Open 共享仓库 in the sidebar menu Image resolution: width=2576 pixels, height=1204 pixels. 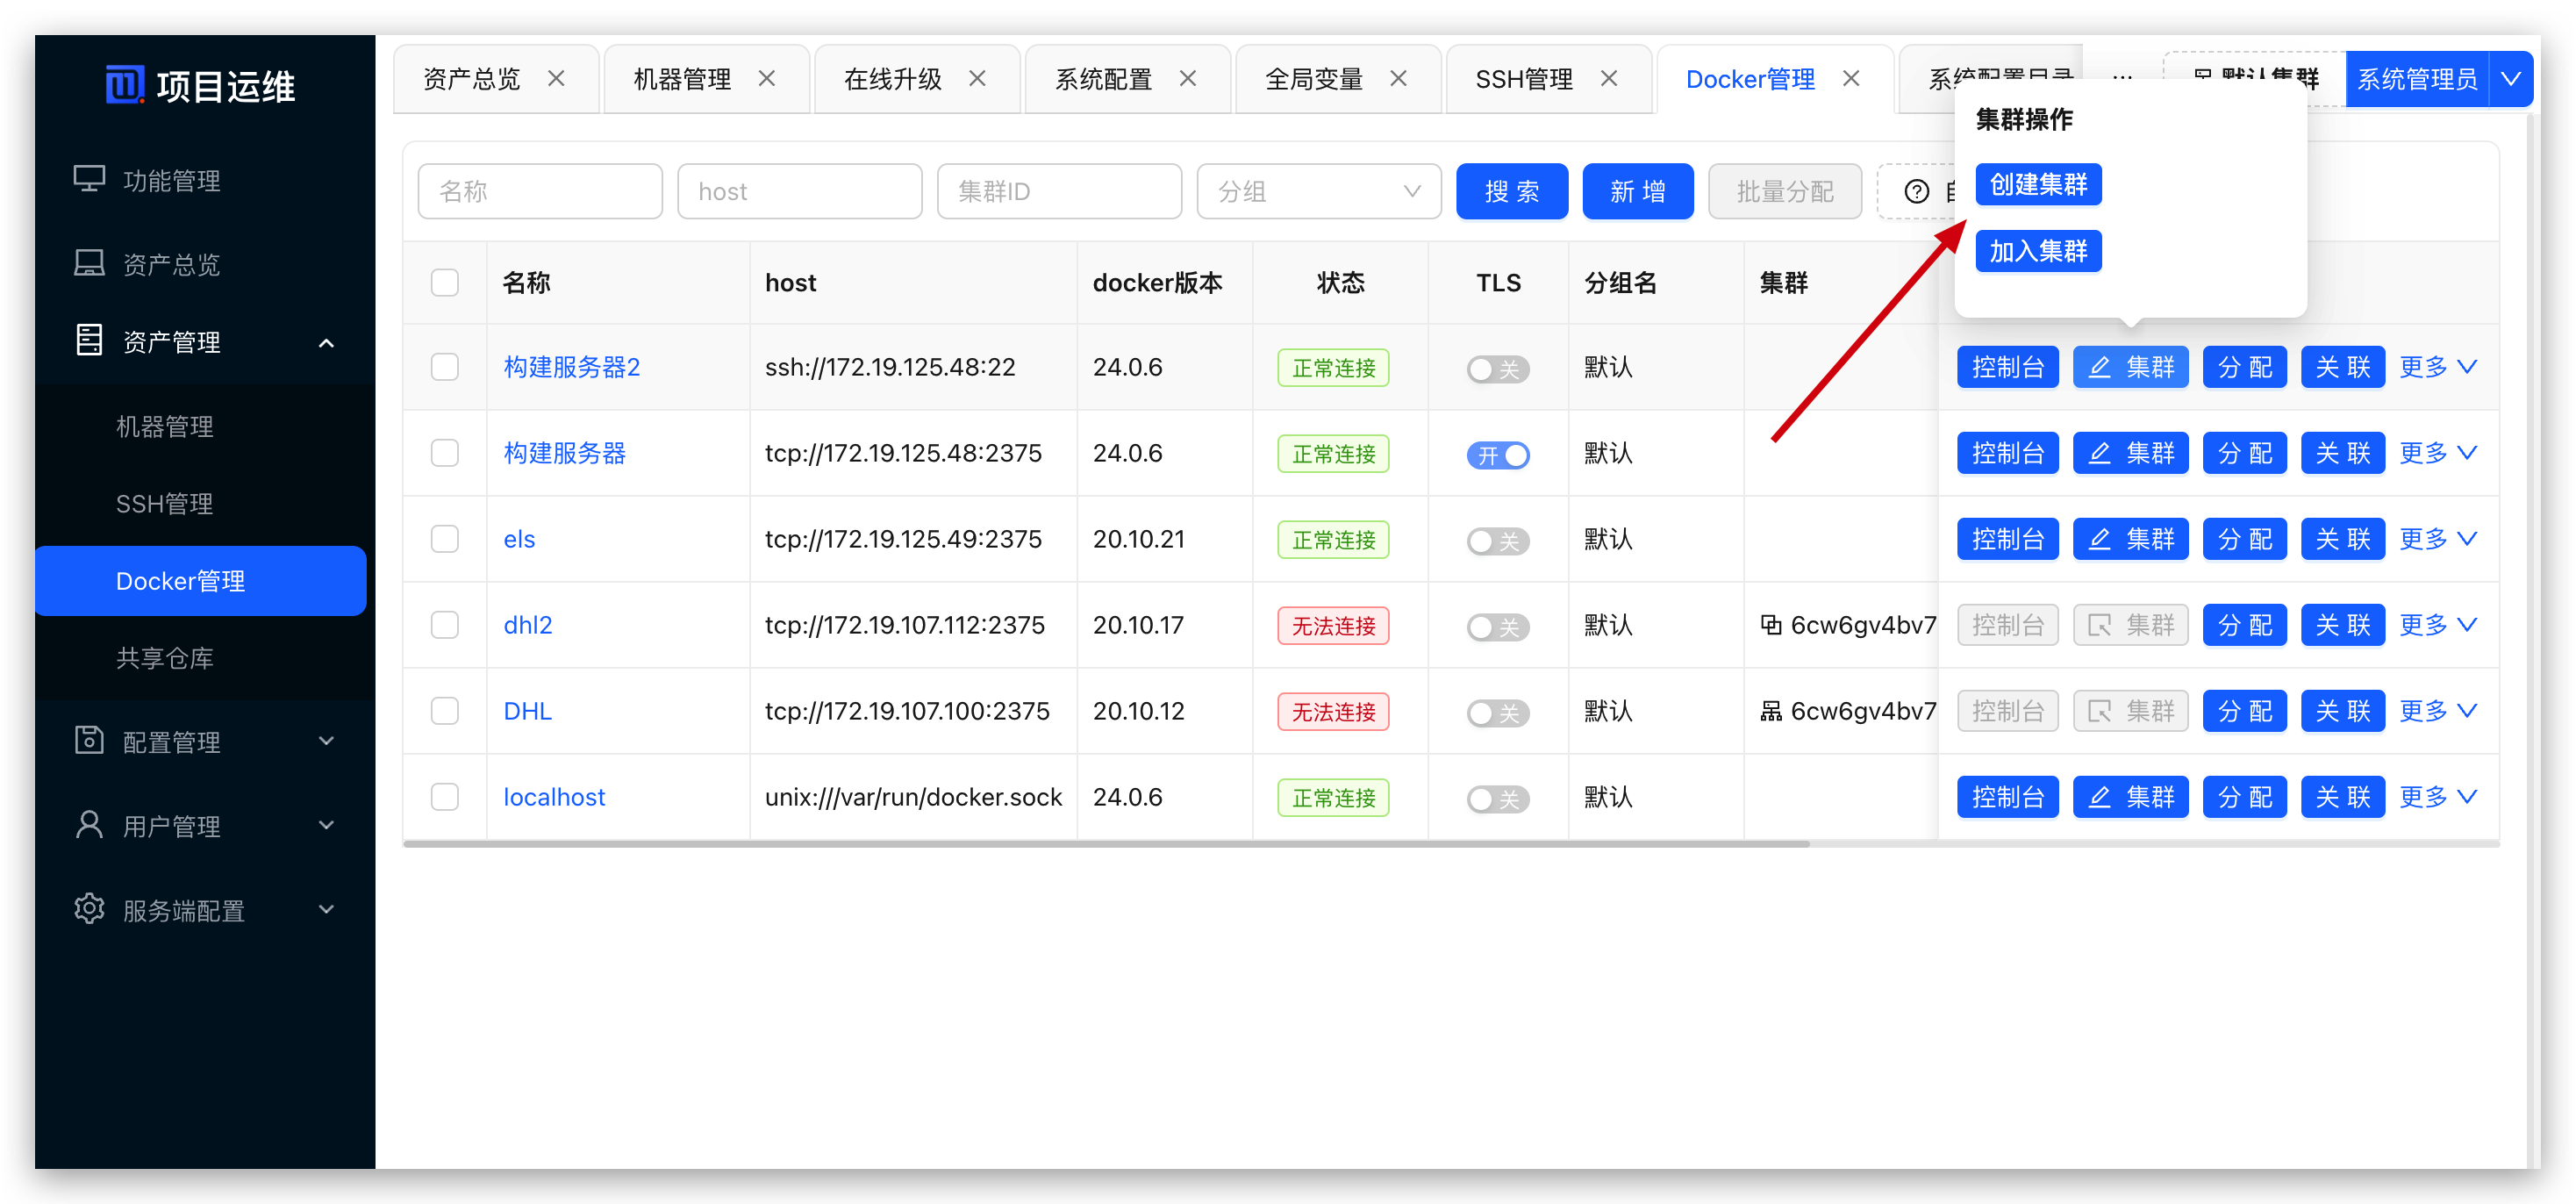(165, 658)
